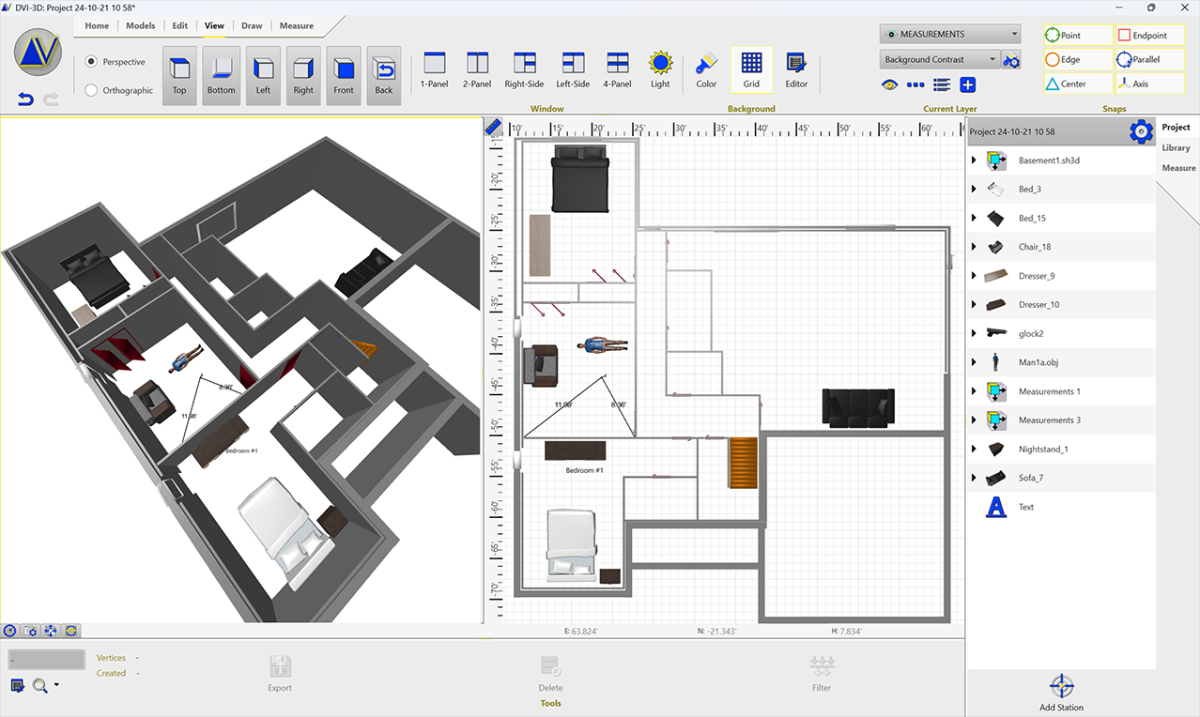Select the Back view icon

[x=384, y=69]
